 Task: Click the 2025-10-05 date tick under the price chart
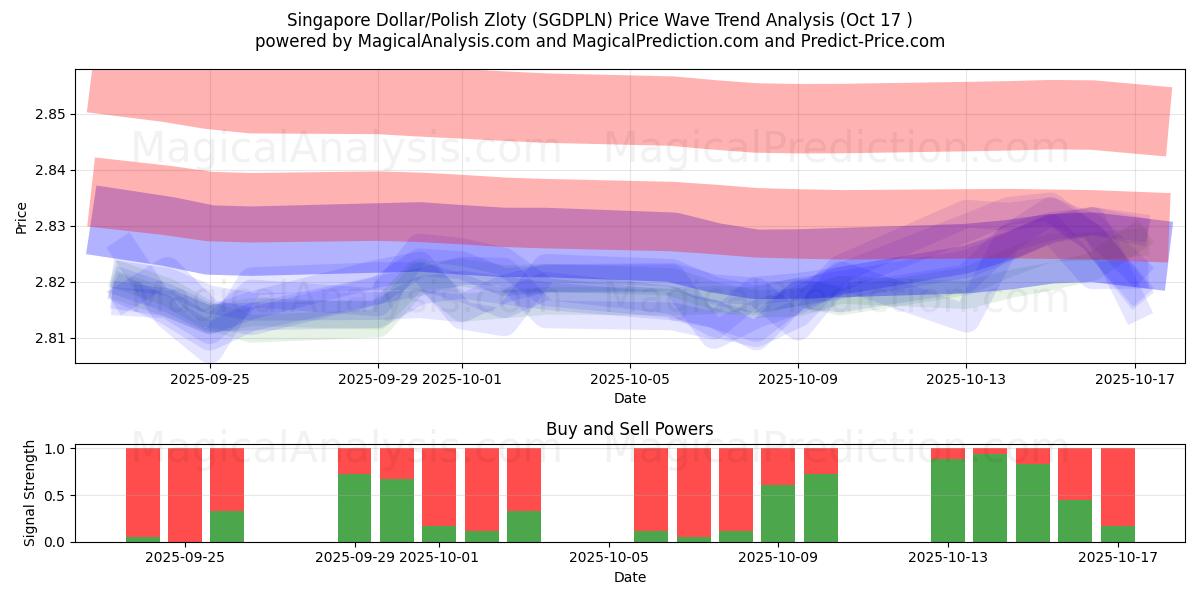[629, 379]
